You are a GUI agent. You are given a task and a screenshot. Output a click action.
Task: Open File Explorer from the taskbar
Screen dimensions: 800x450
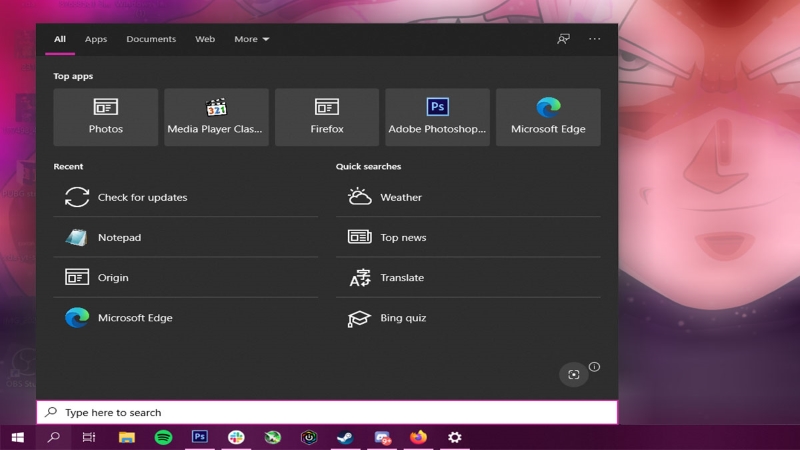click(127, 437)
